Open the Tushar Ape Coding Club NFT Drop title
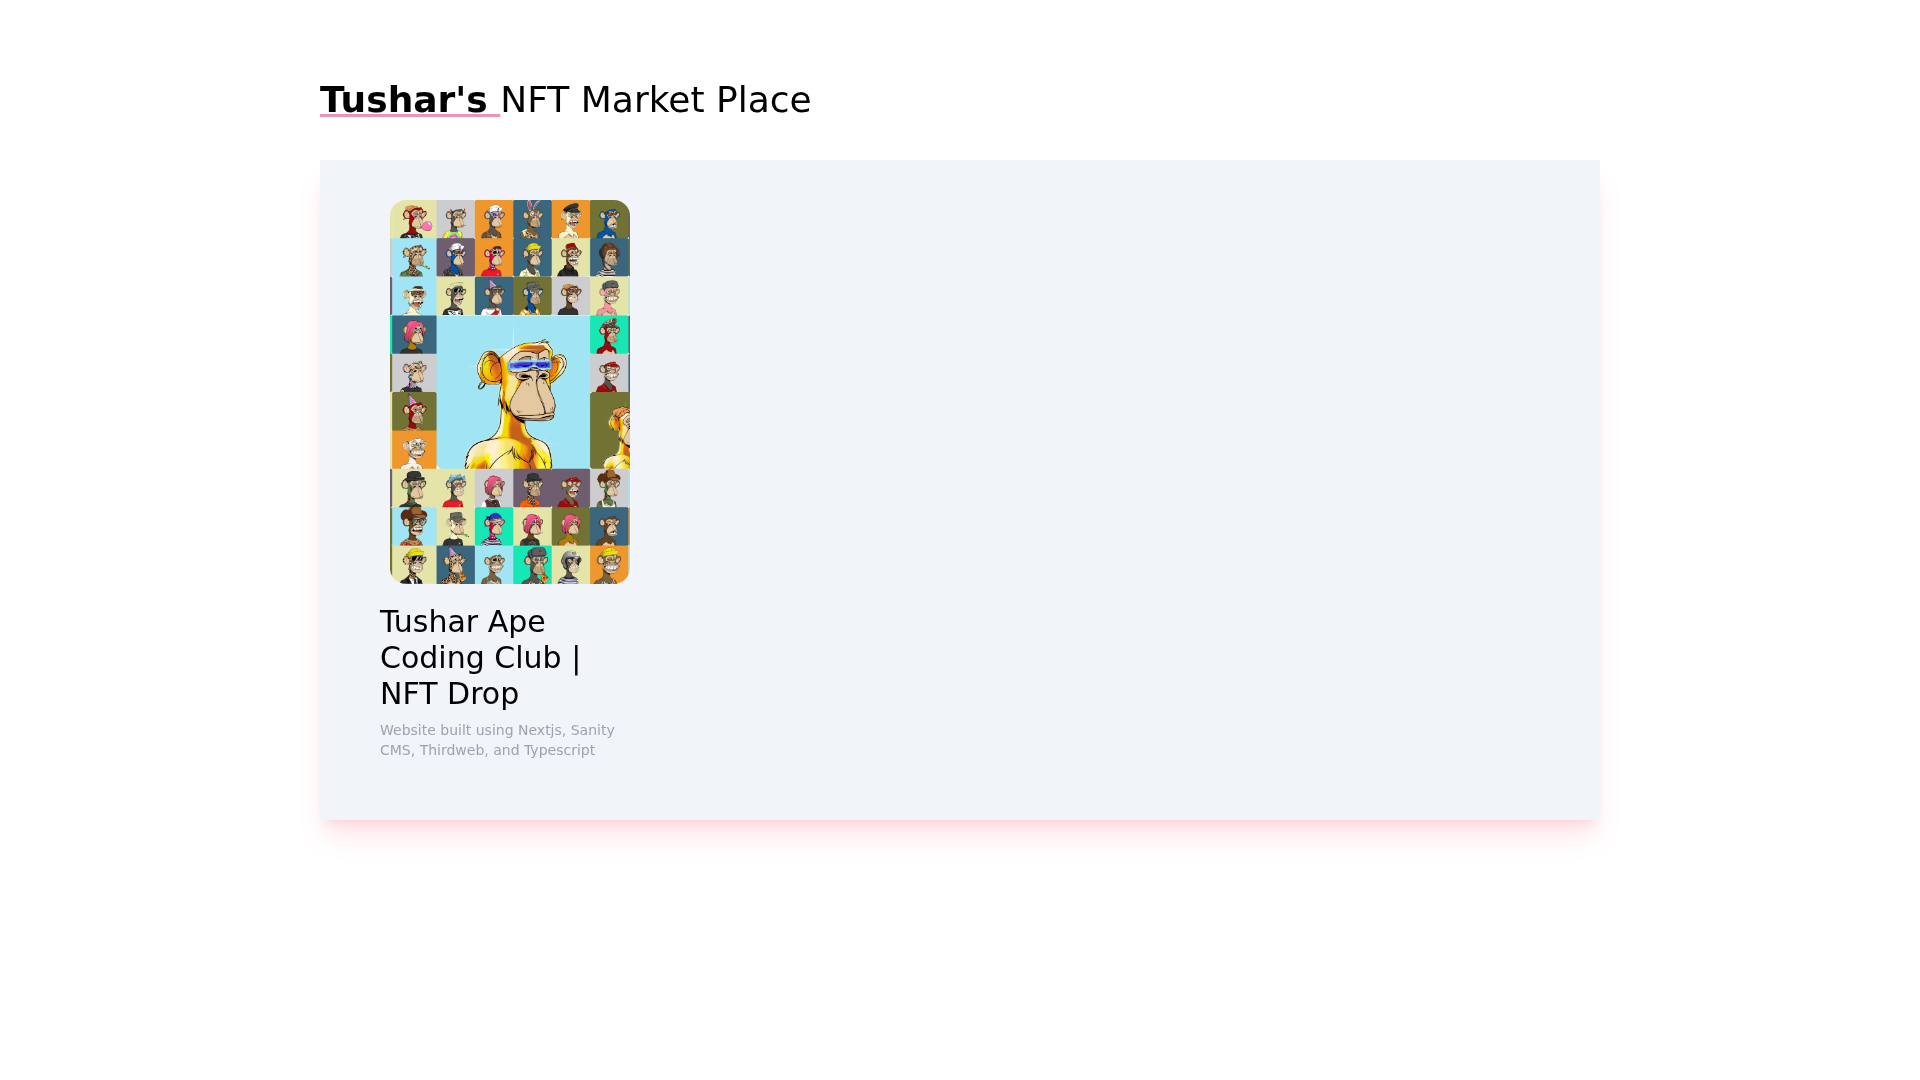Viewport: 1920px width, 1080px height. click(x=480, y=657)
